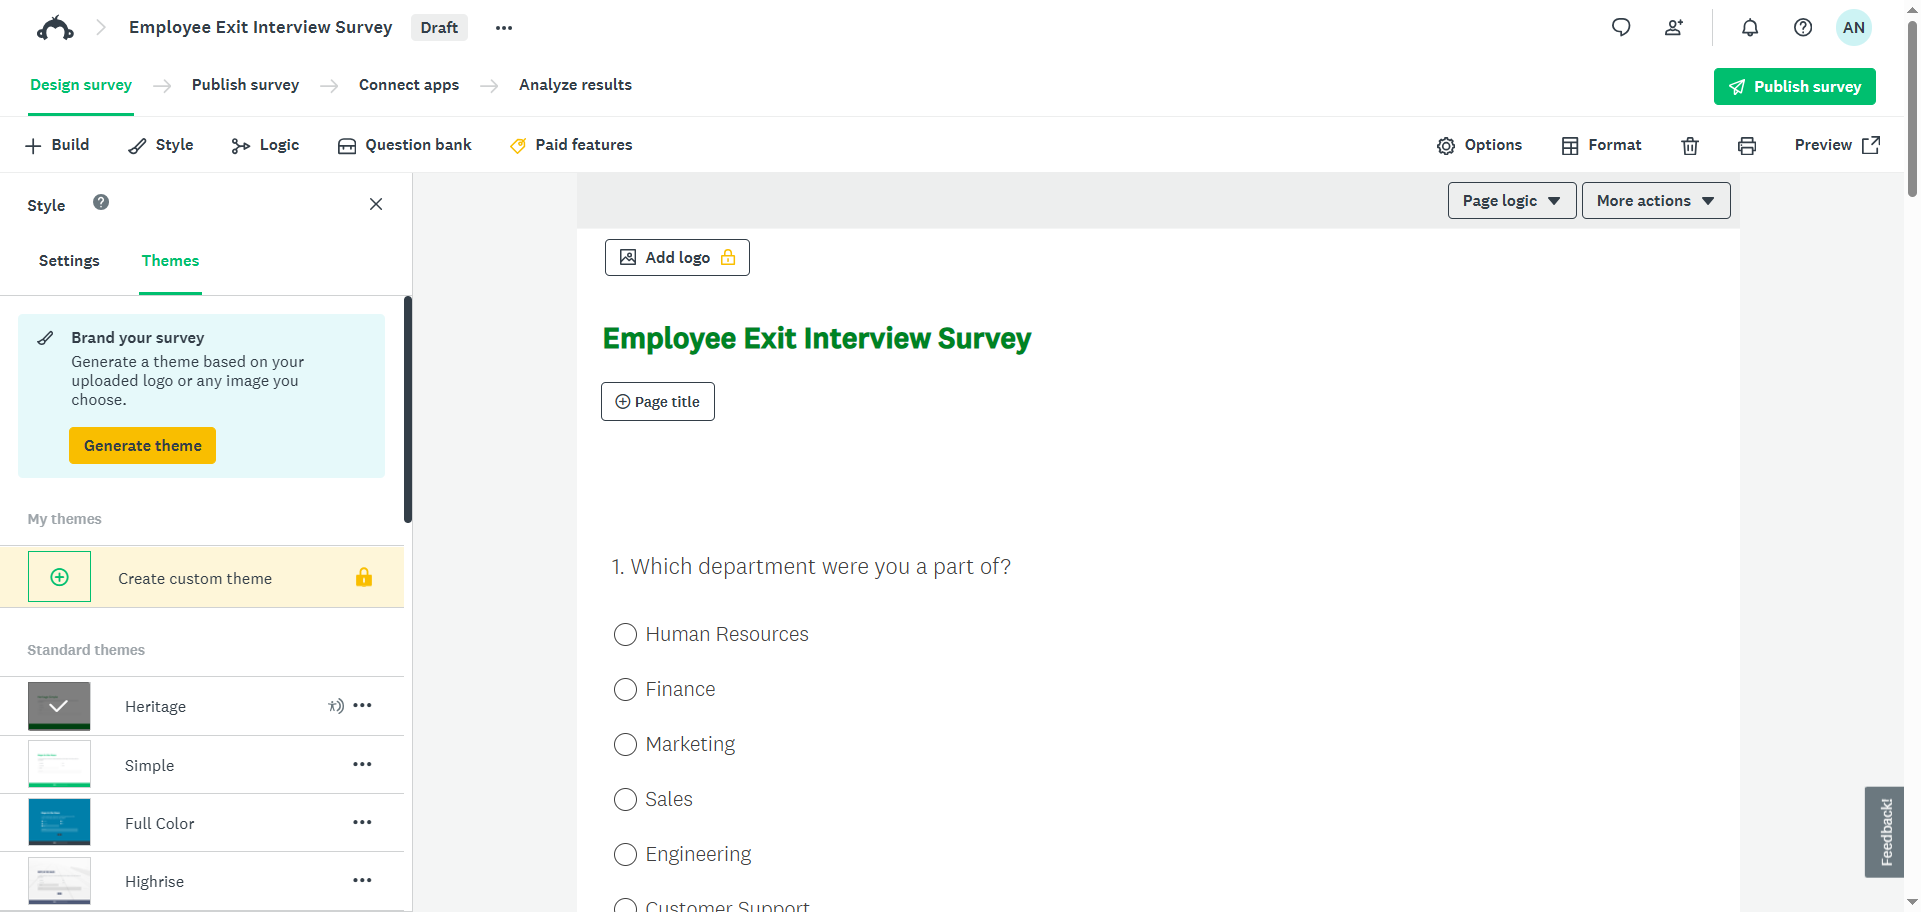
Task: Go to Analyze results step
Action: tap(575, 85)
